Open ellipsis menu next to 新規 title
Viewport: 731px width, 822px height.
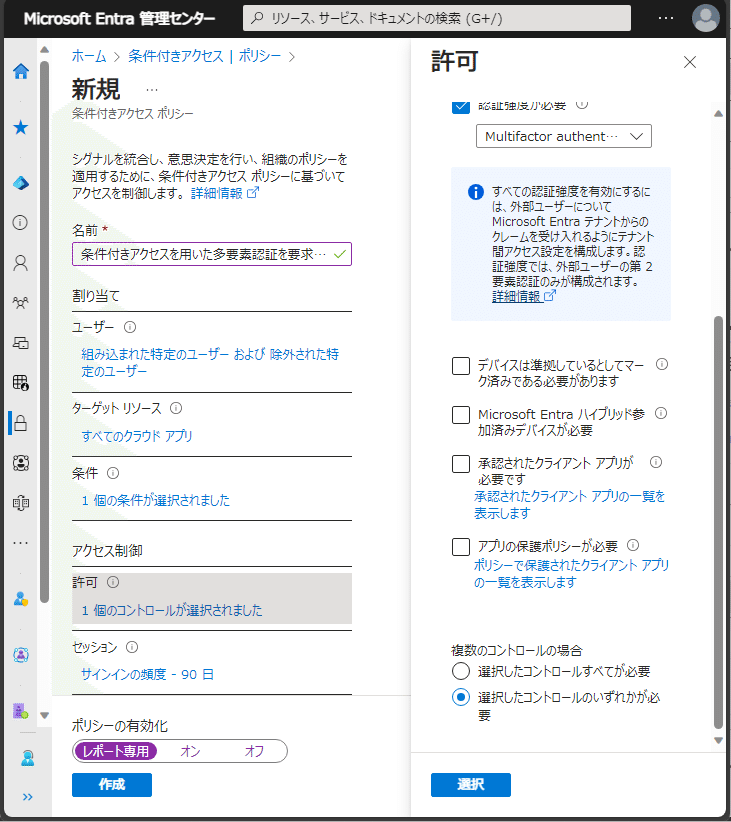(x=152, y=90)
